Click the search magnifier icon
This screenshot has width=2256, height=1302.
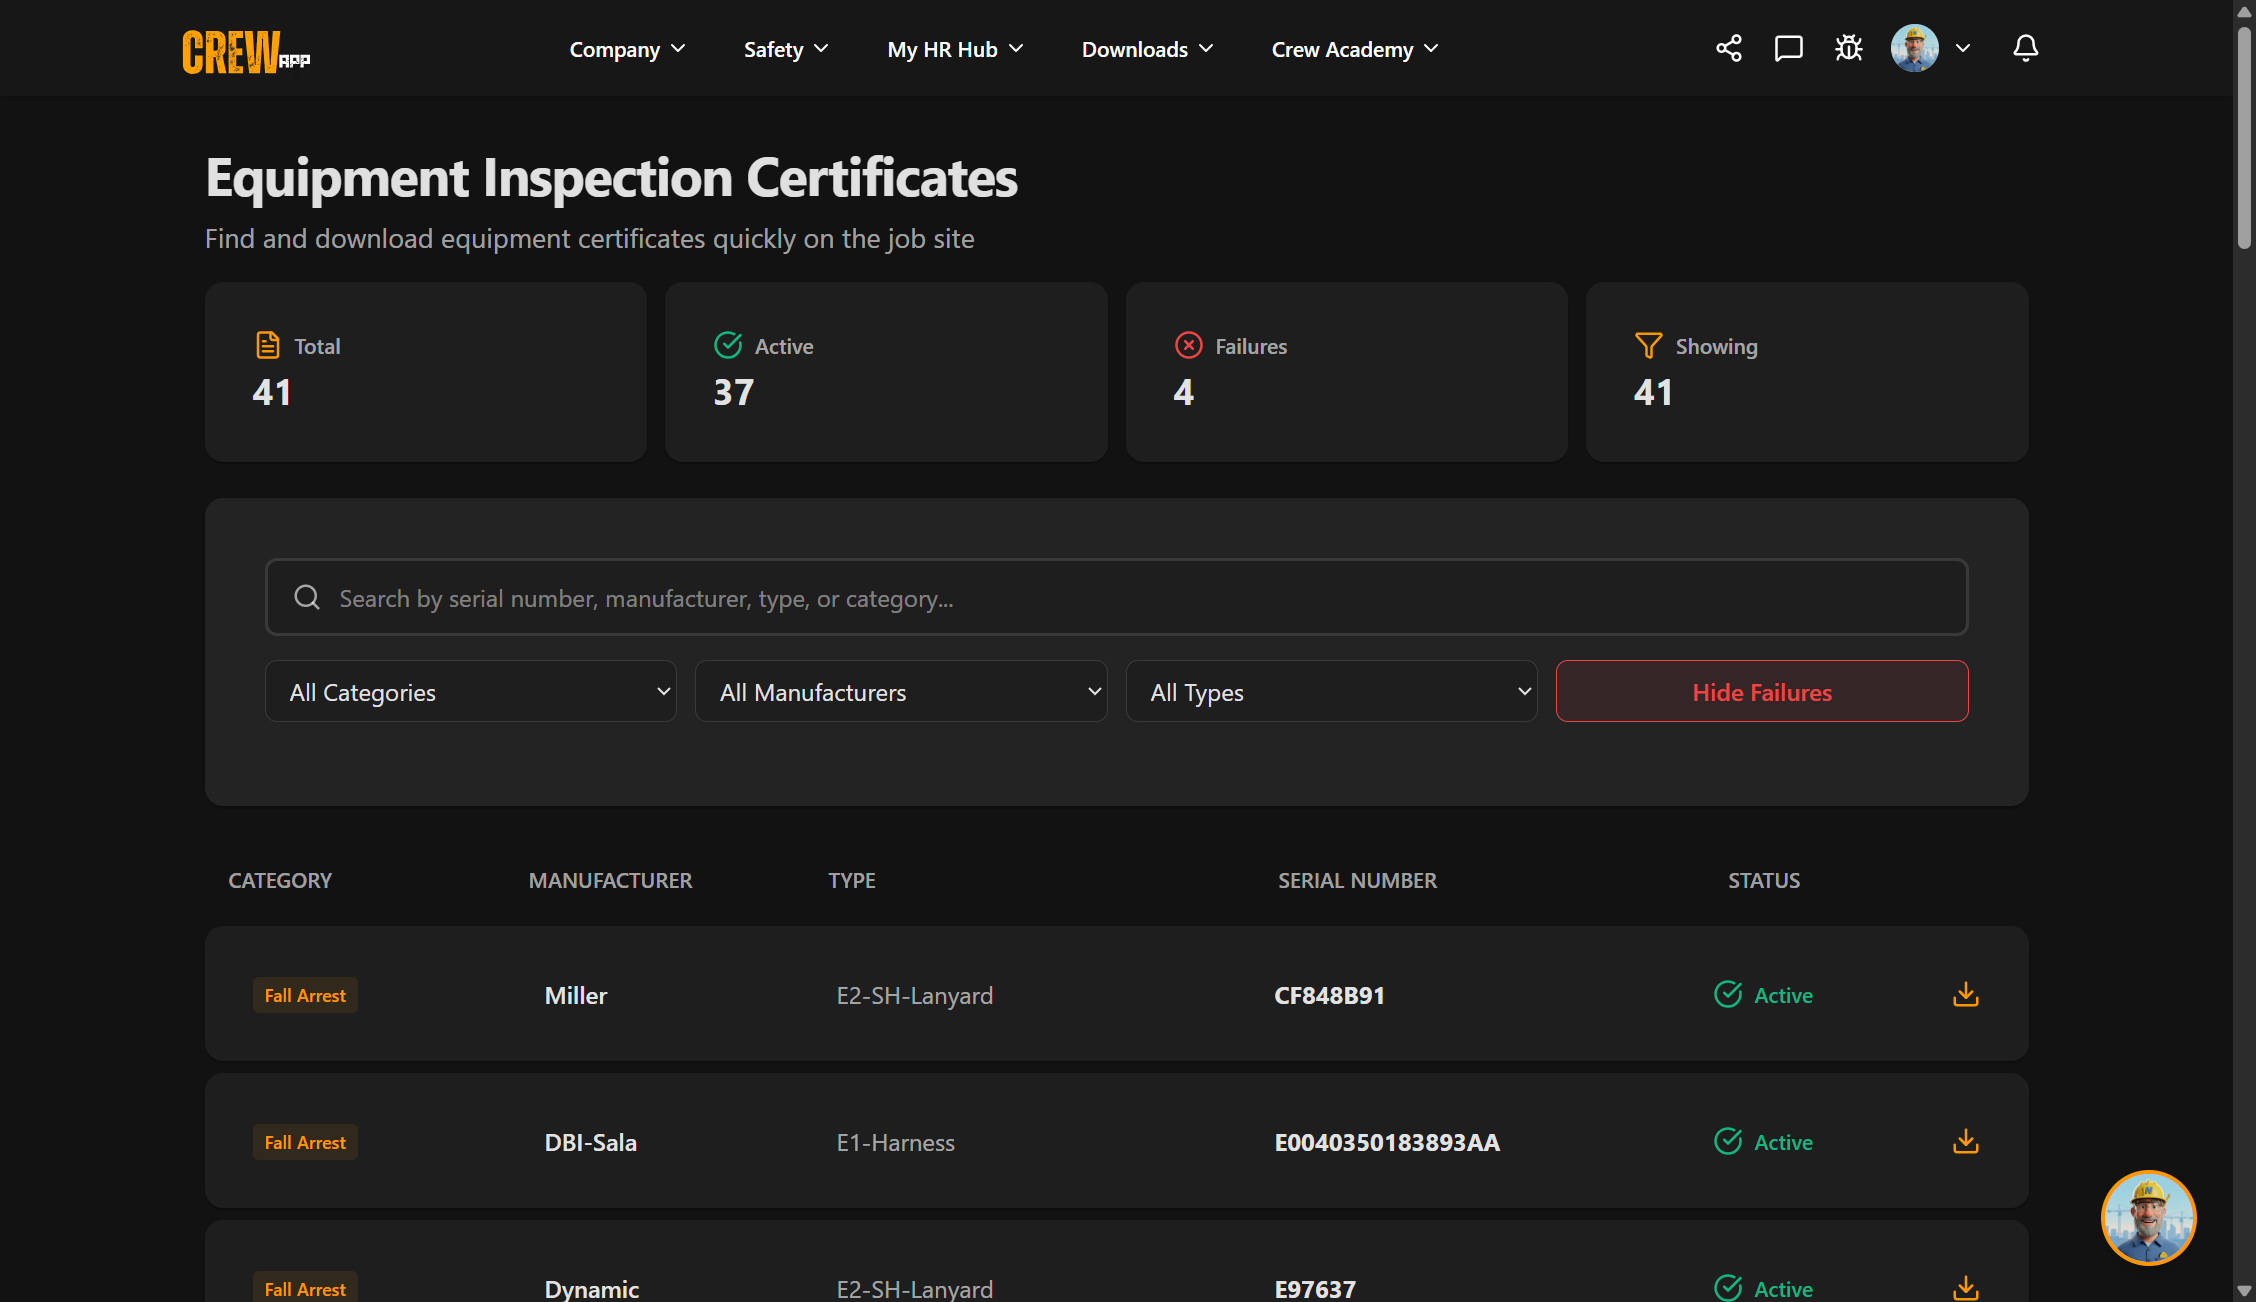(307, 597)
